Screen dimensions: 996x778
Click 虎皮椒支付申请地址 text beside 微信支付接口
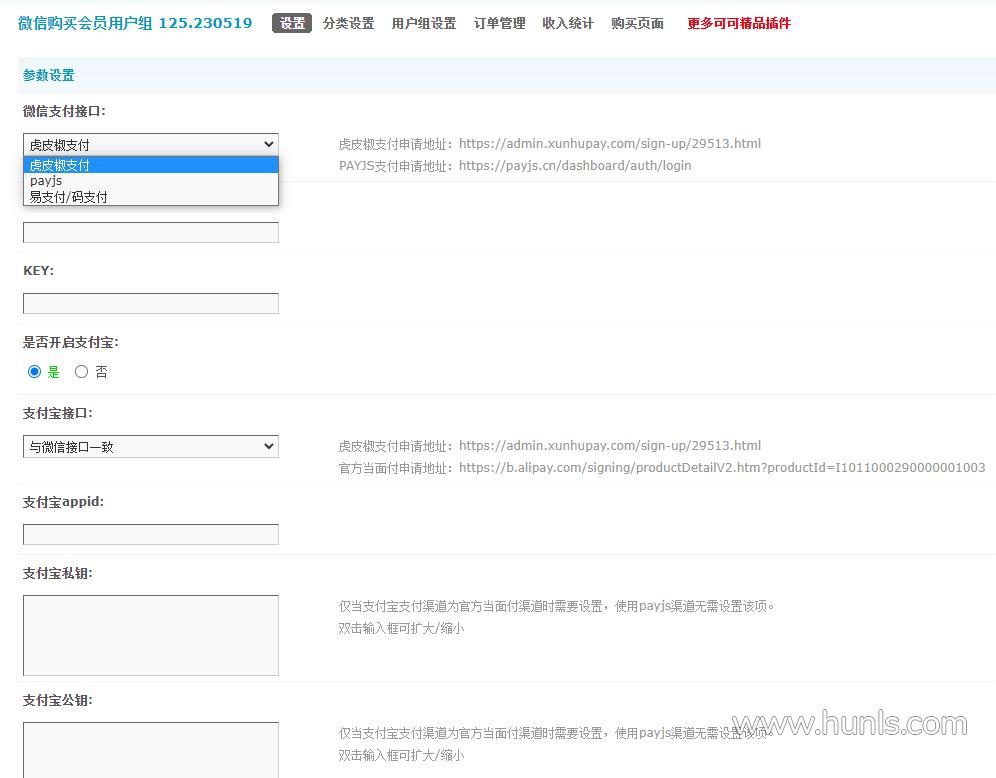549,144
